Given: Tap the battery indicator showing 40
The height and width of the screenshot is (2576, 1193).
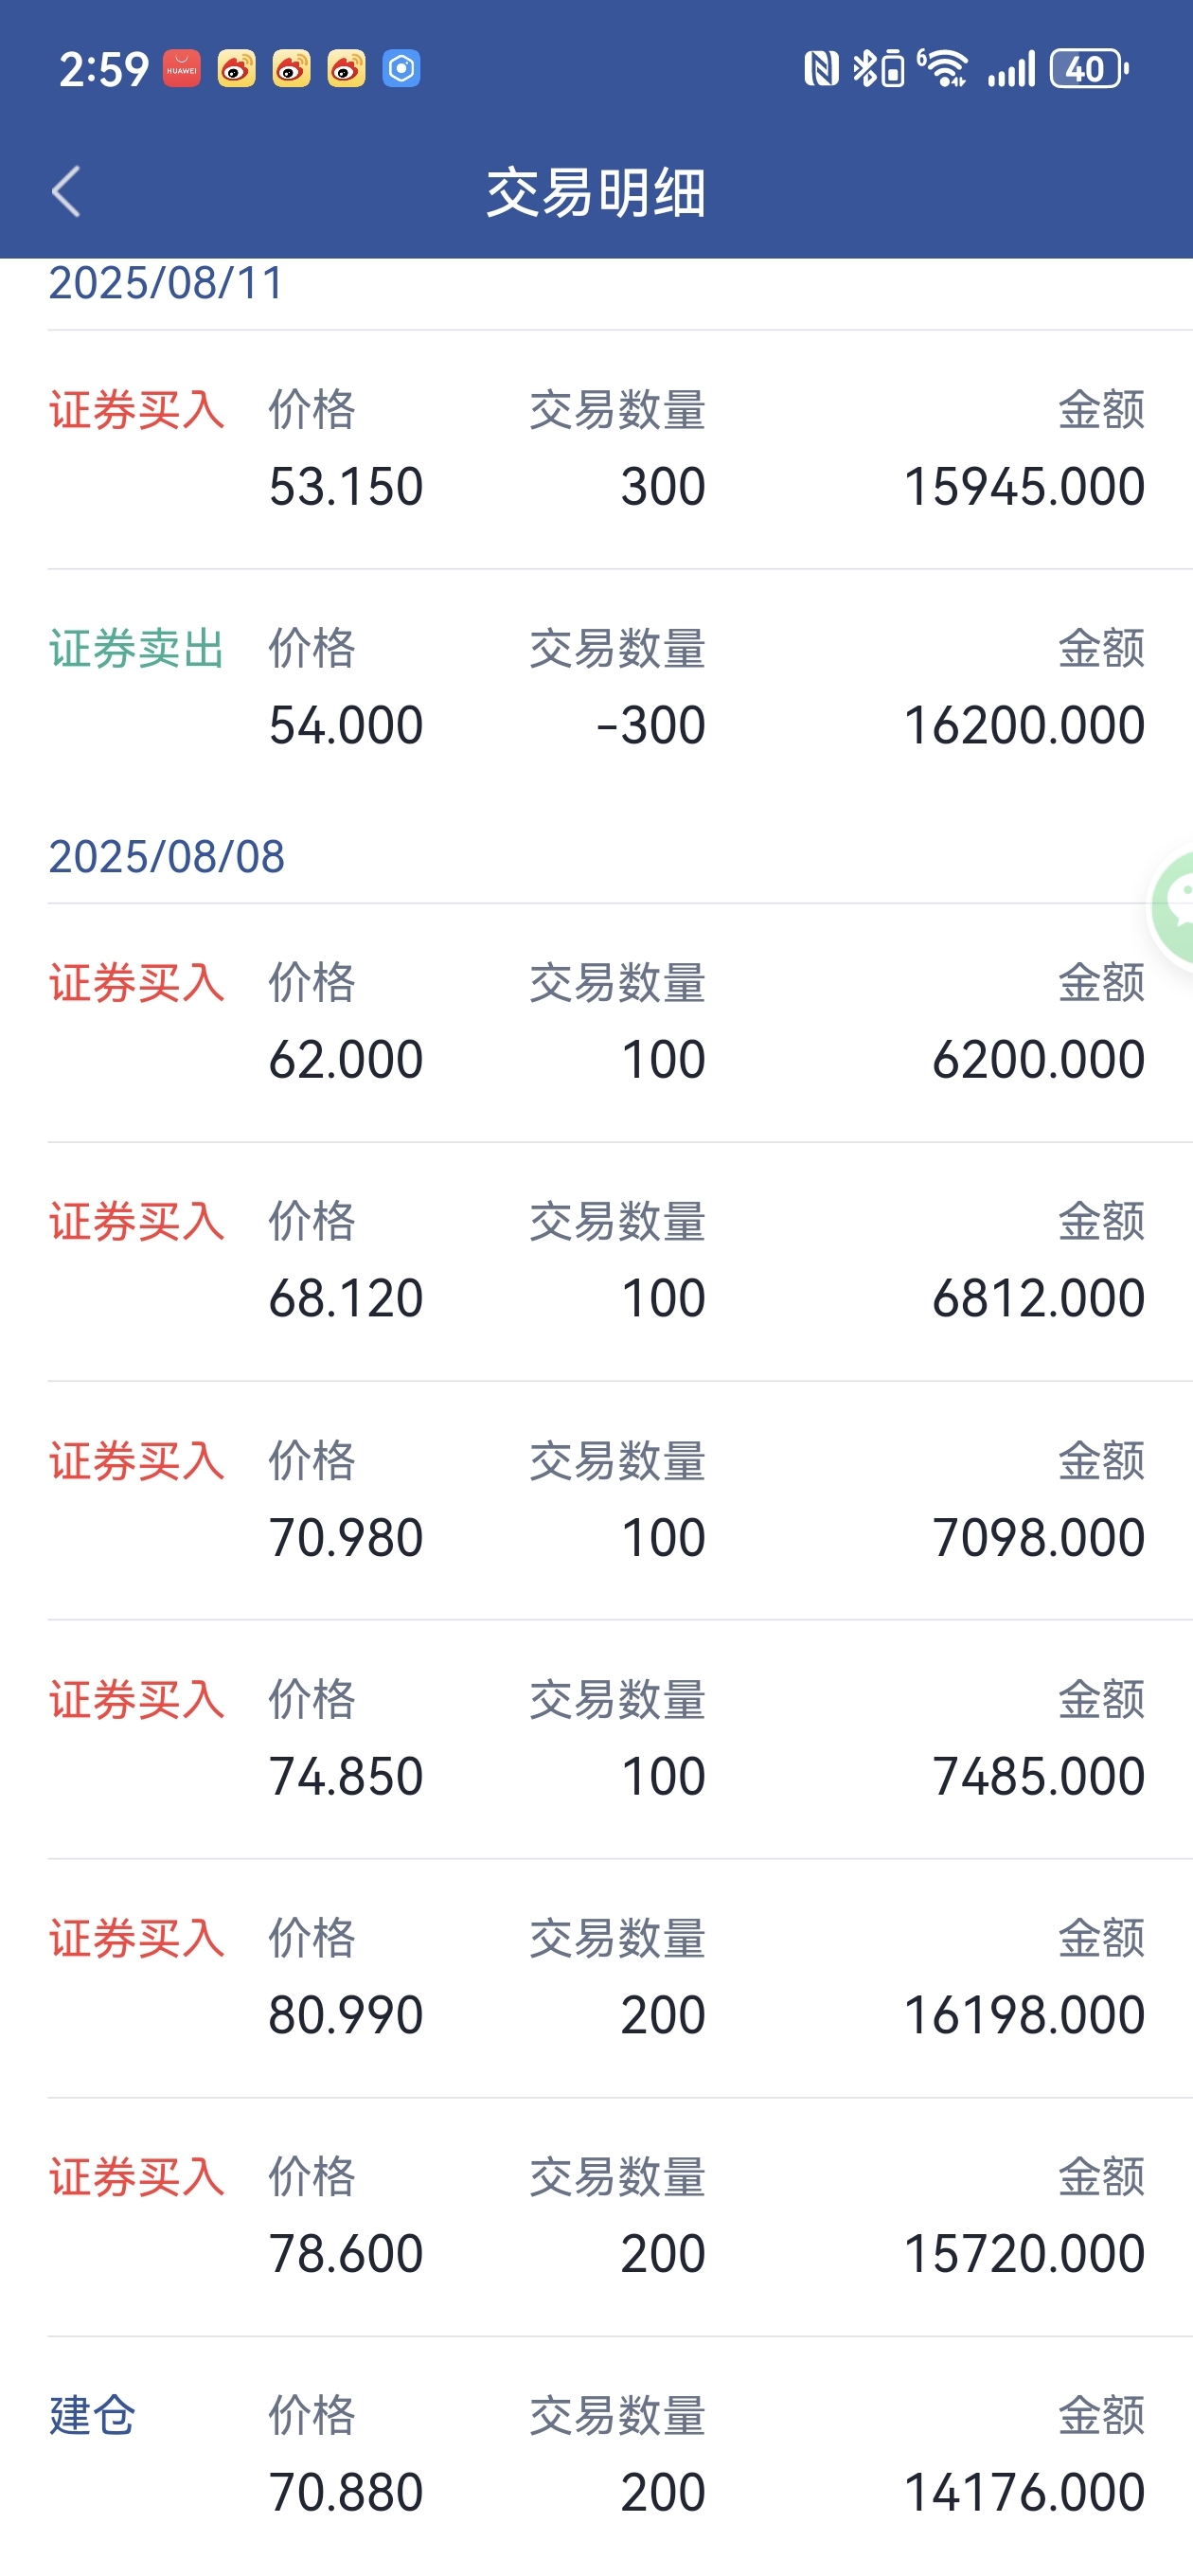Looking at the screenshot, I should point(1089,69).
